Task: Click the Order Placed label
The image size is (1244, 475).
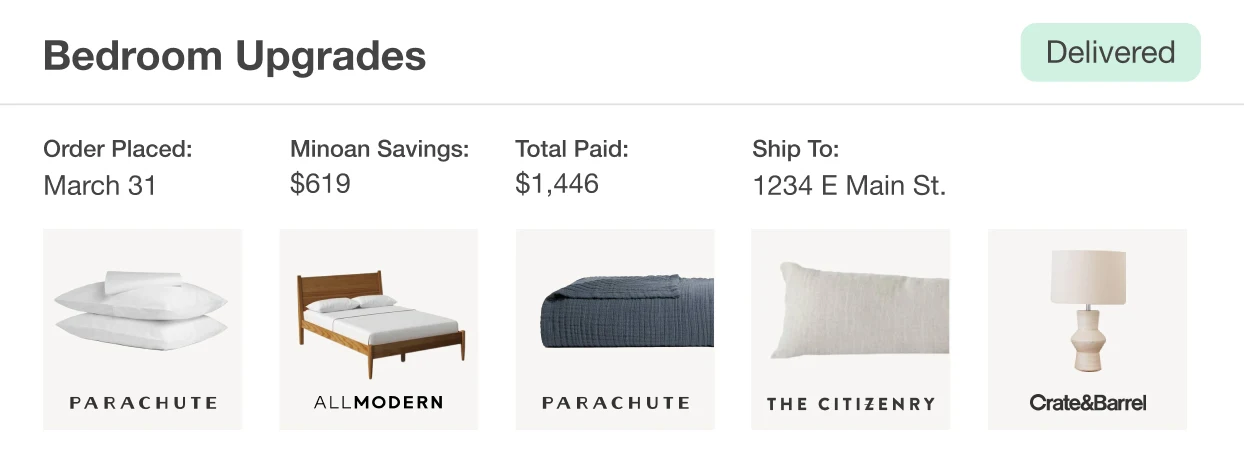Action: (x=117, y=149)
